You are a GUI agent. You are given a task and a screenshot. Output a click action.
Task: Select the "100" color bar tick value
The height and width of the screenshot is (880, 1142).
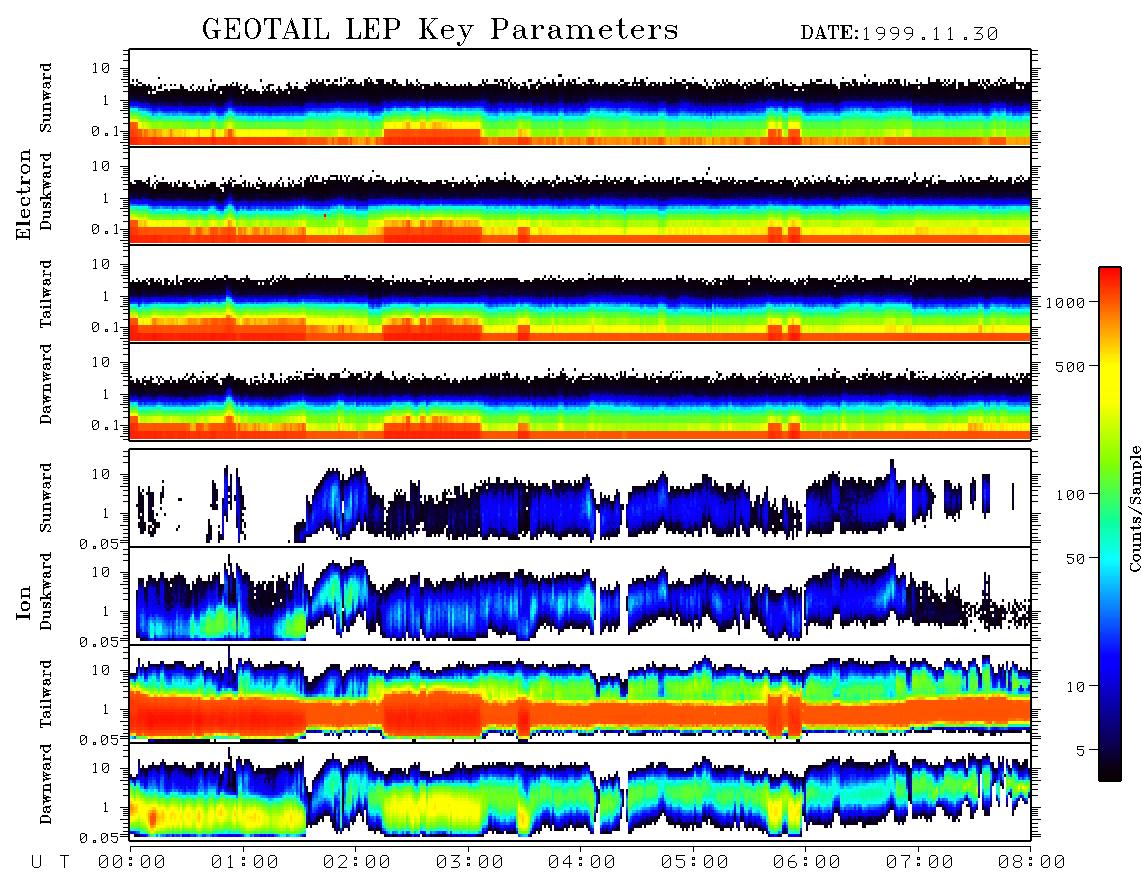point(1071,495)
